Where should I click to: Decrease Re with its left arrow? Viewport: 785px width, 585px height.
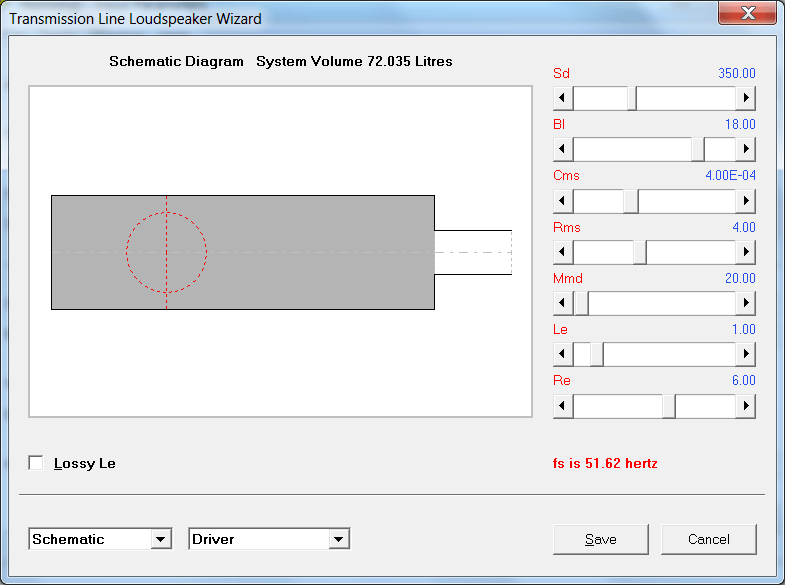coord(563,405)
